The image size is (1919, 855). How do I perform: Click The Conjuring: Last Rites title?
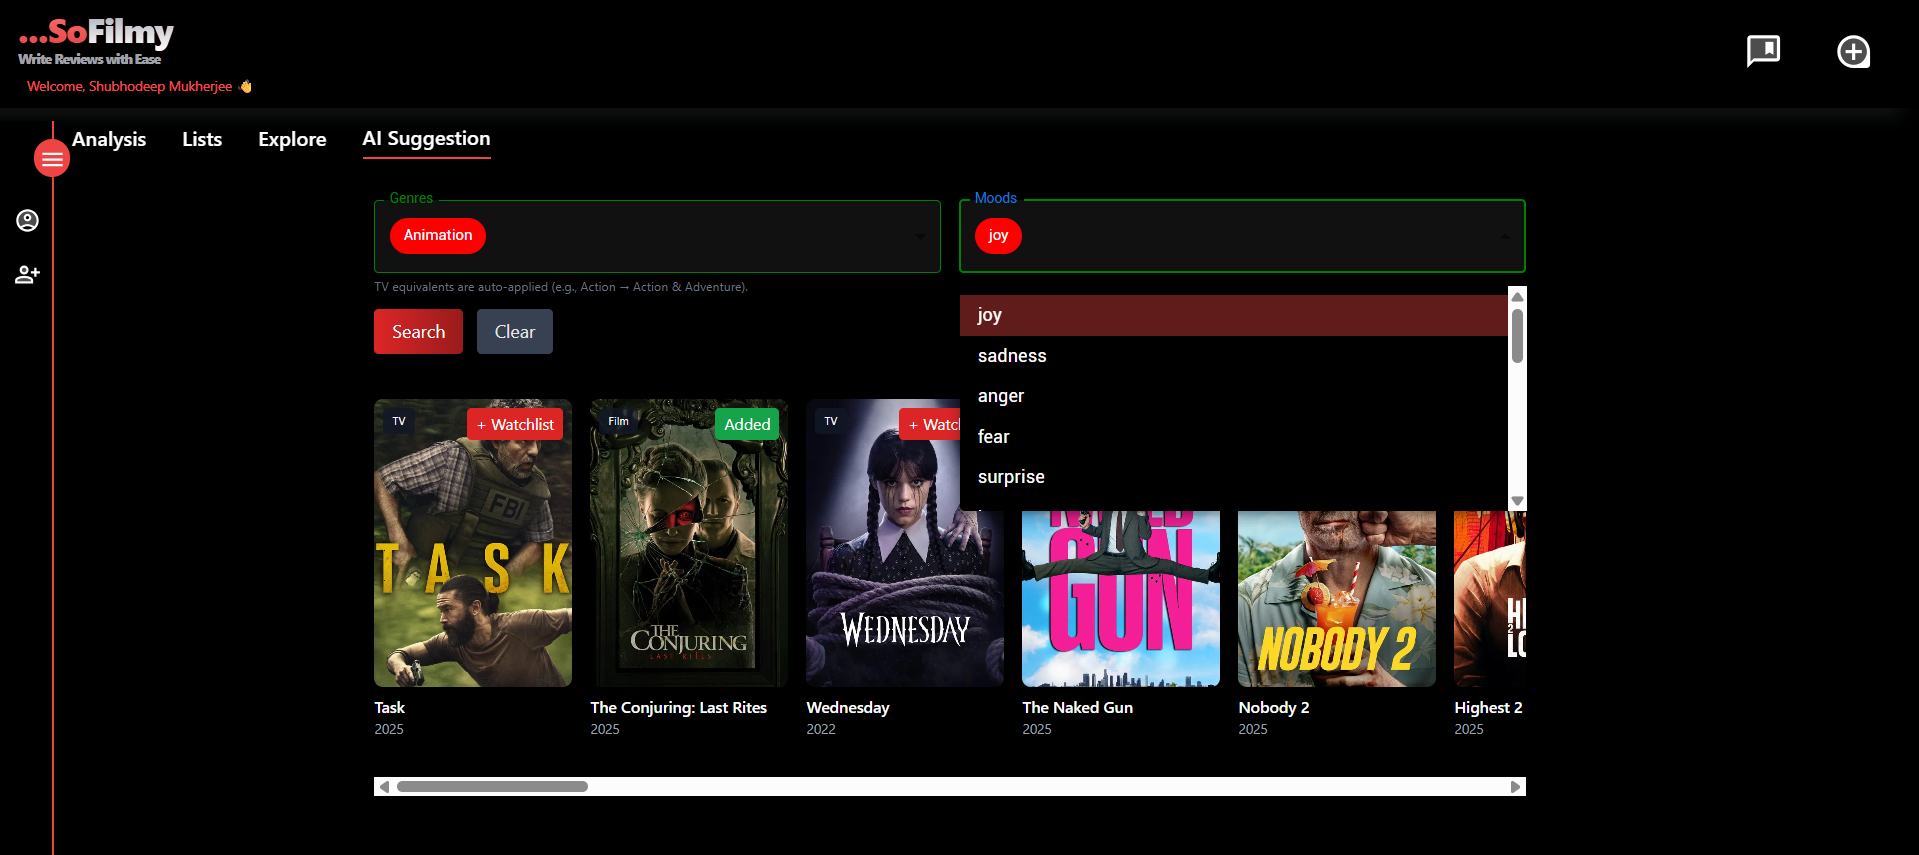click(678, 707)
